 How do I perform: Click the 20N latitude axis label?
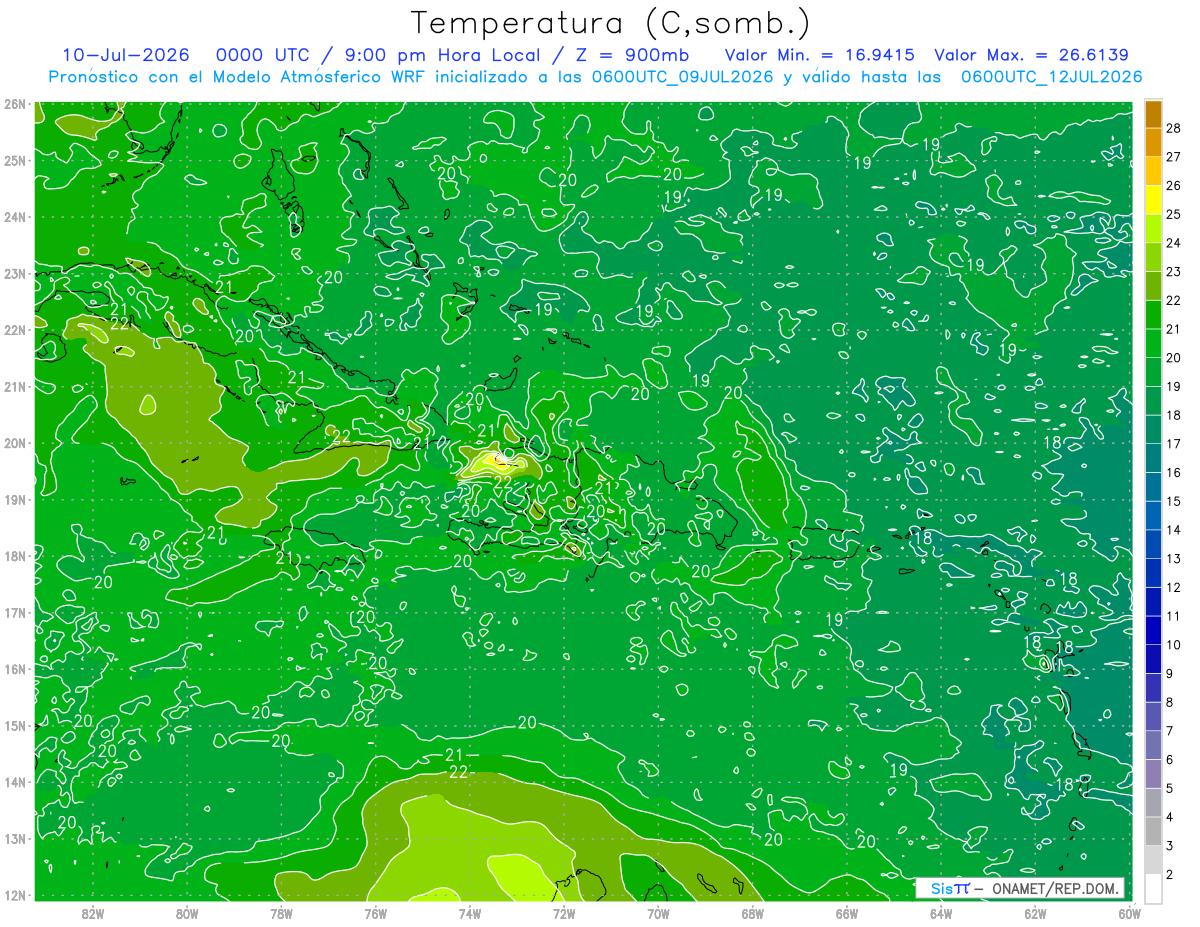[14, 443]
